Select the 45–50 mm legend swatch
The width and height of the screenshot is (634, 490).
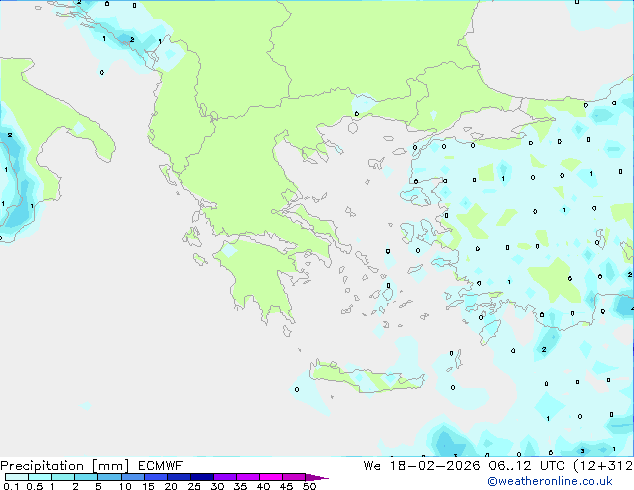[294, 477]
